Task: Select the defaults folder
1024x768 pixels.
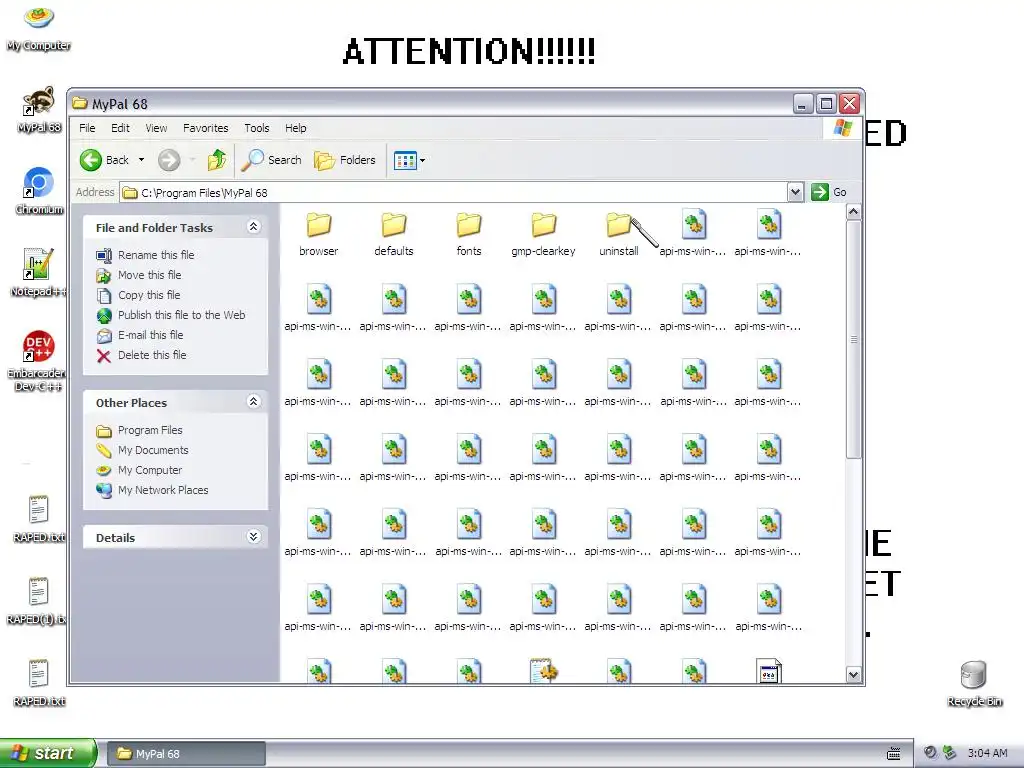Action: pos(394,234)
